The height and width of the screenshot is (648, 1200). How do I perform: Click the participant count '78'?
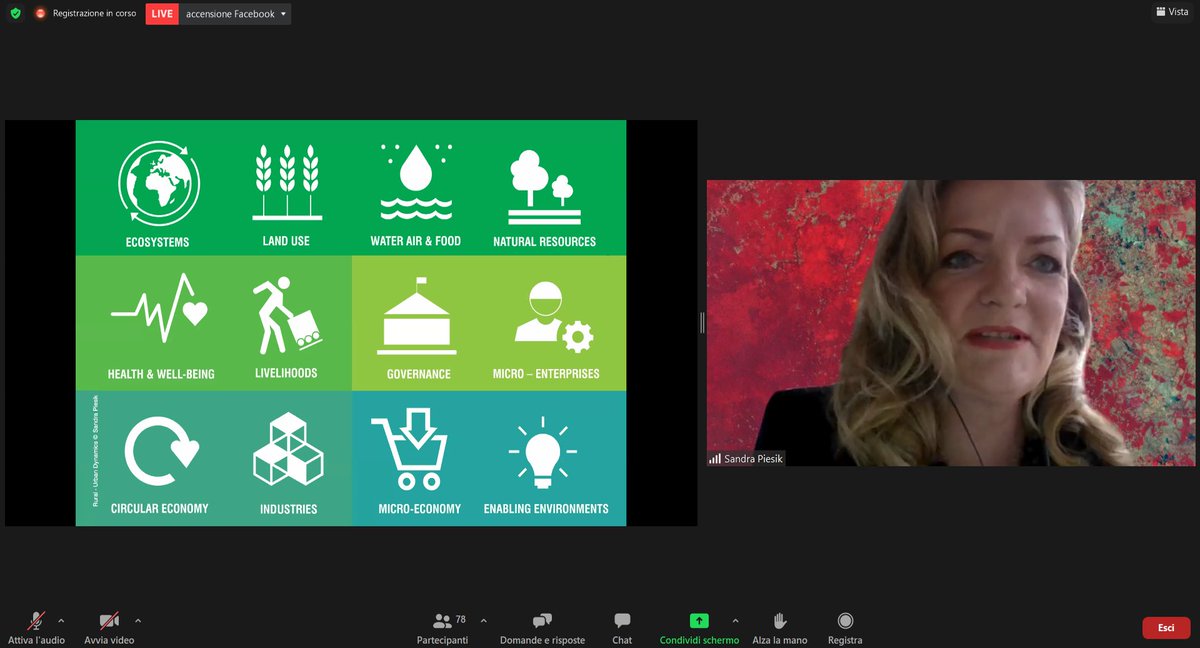pyautogui.click(x=460, y=620)
